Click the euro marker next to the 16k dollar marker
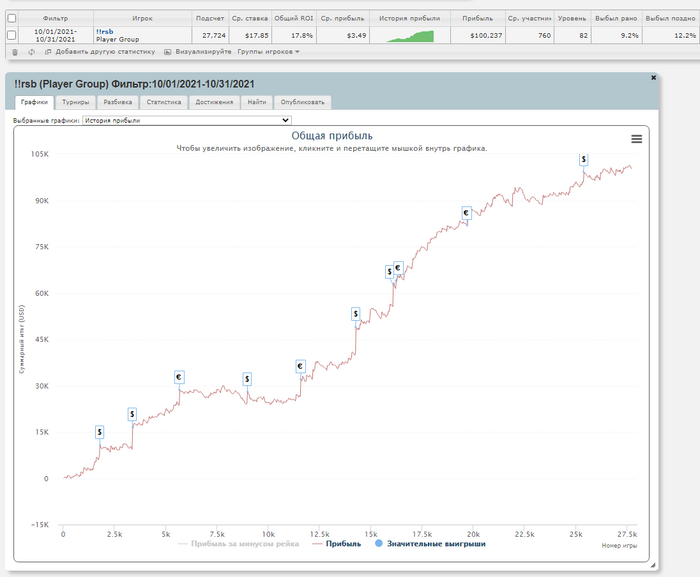This screenshot has width=700, height=577. coord(398,268)
